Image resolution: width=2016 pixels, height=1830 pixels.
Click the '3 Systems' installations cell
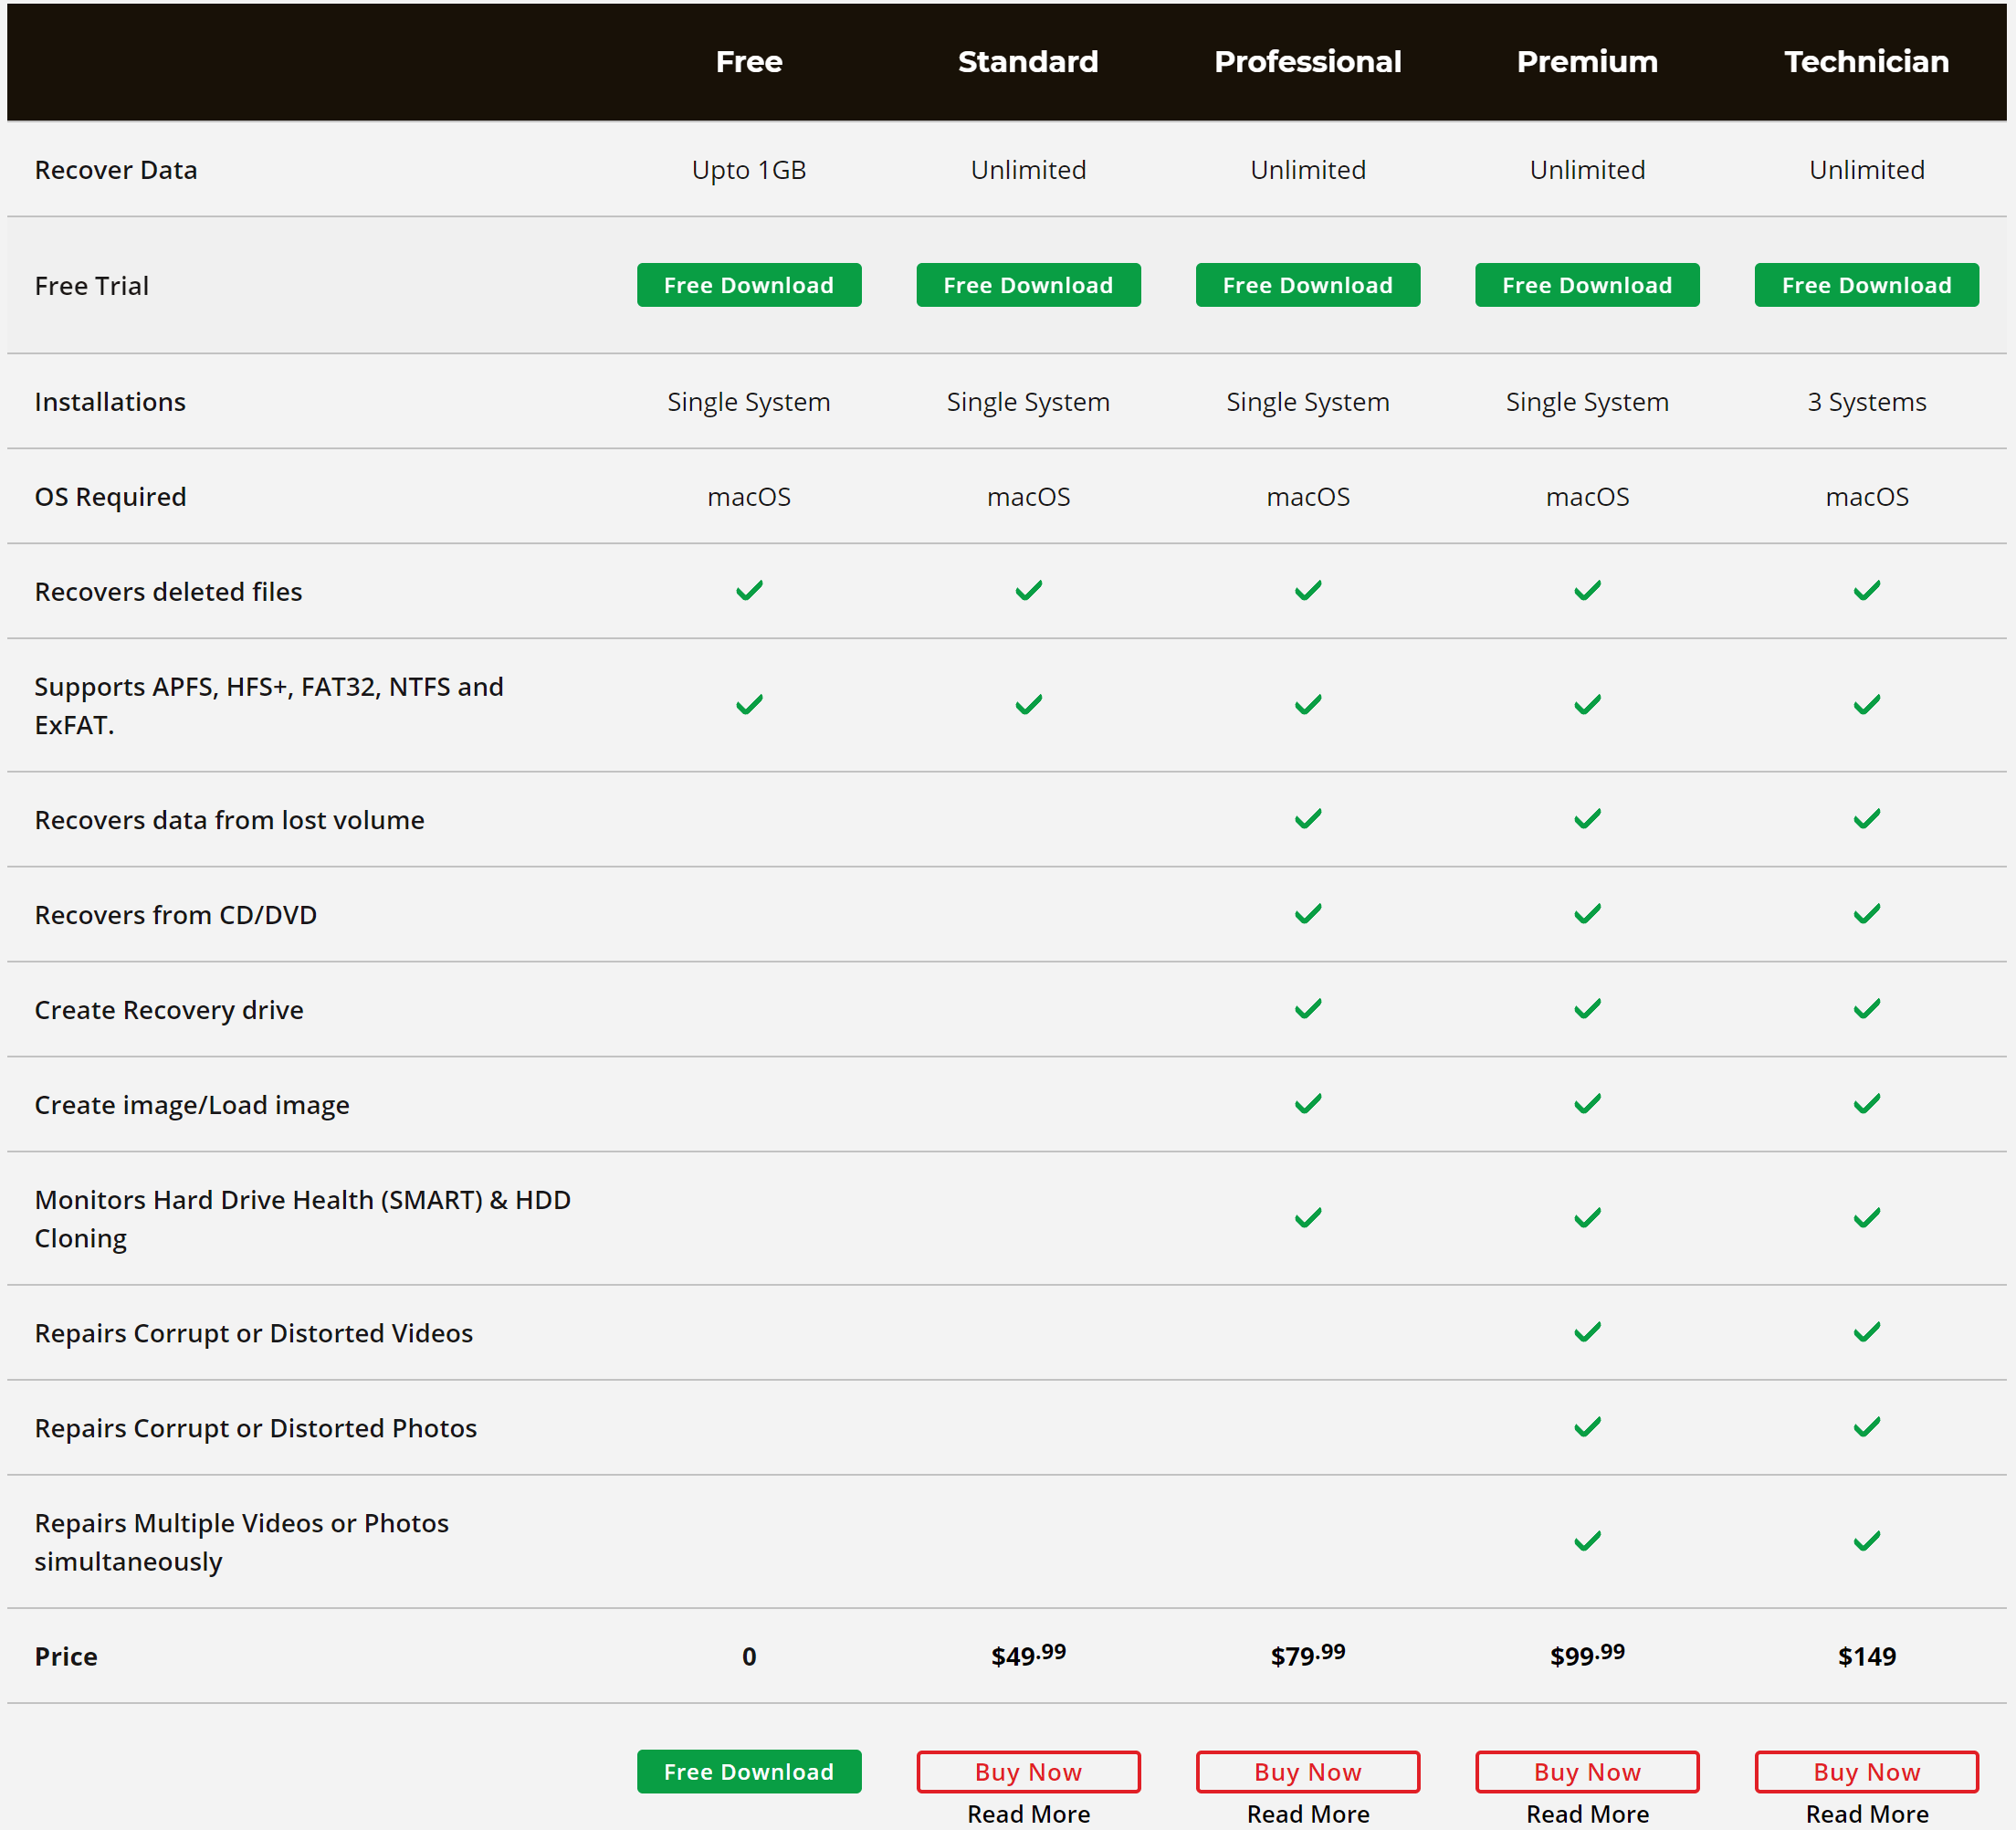(1867, 402)
